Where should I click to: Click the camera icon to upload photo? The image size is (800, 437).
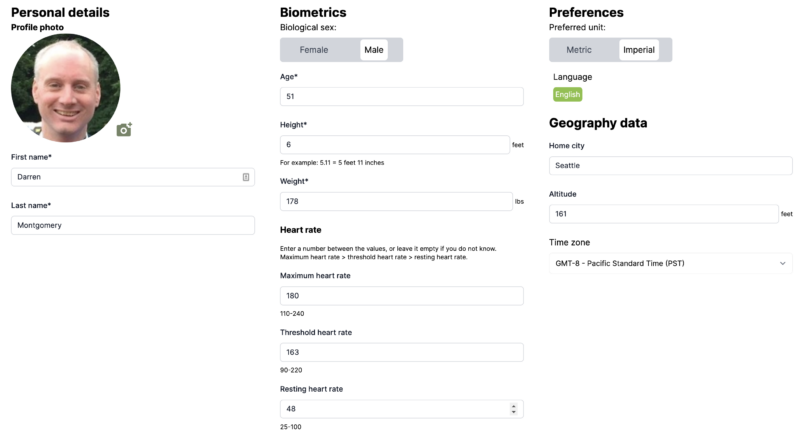(x=124, y=130)
